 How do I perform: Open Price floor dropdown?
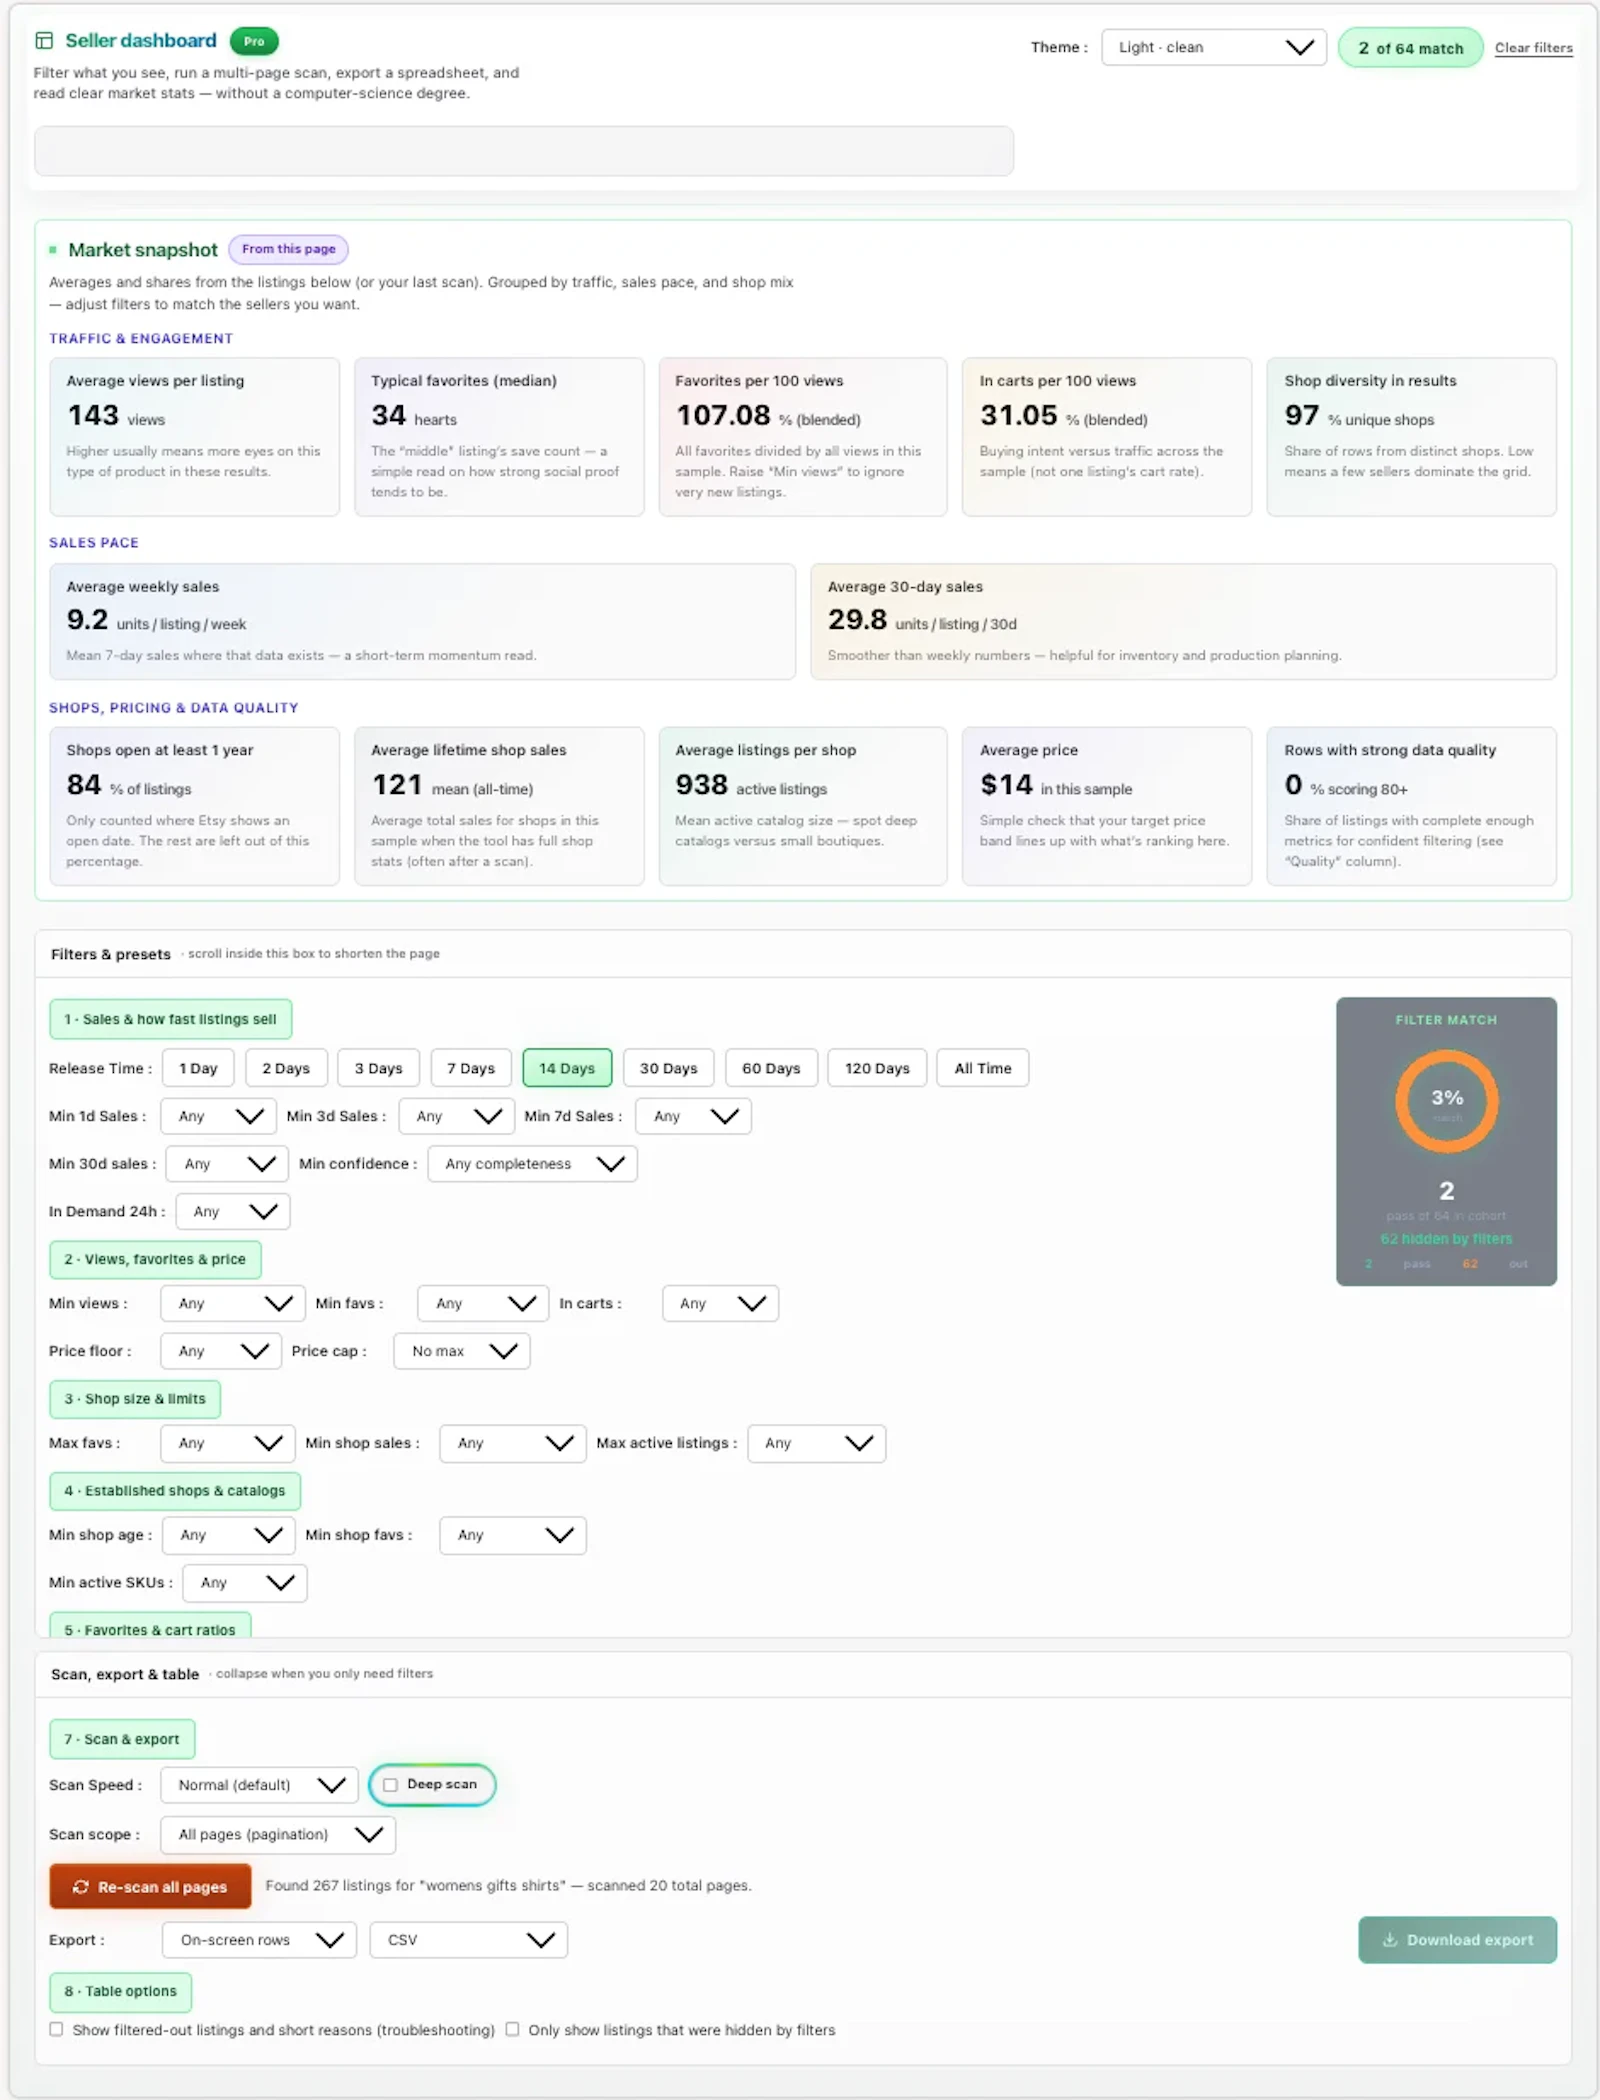tap(220, 1352)
